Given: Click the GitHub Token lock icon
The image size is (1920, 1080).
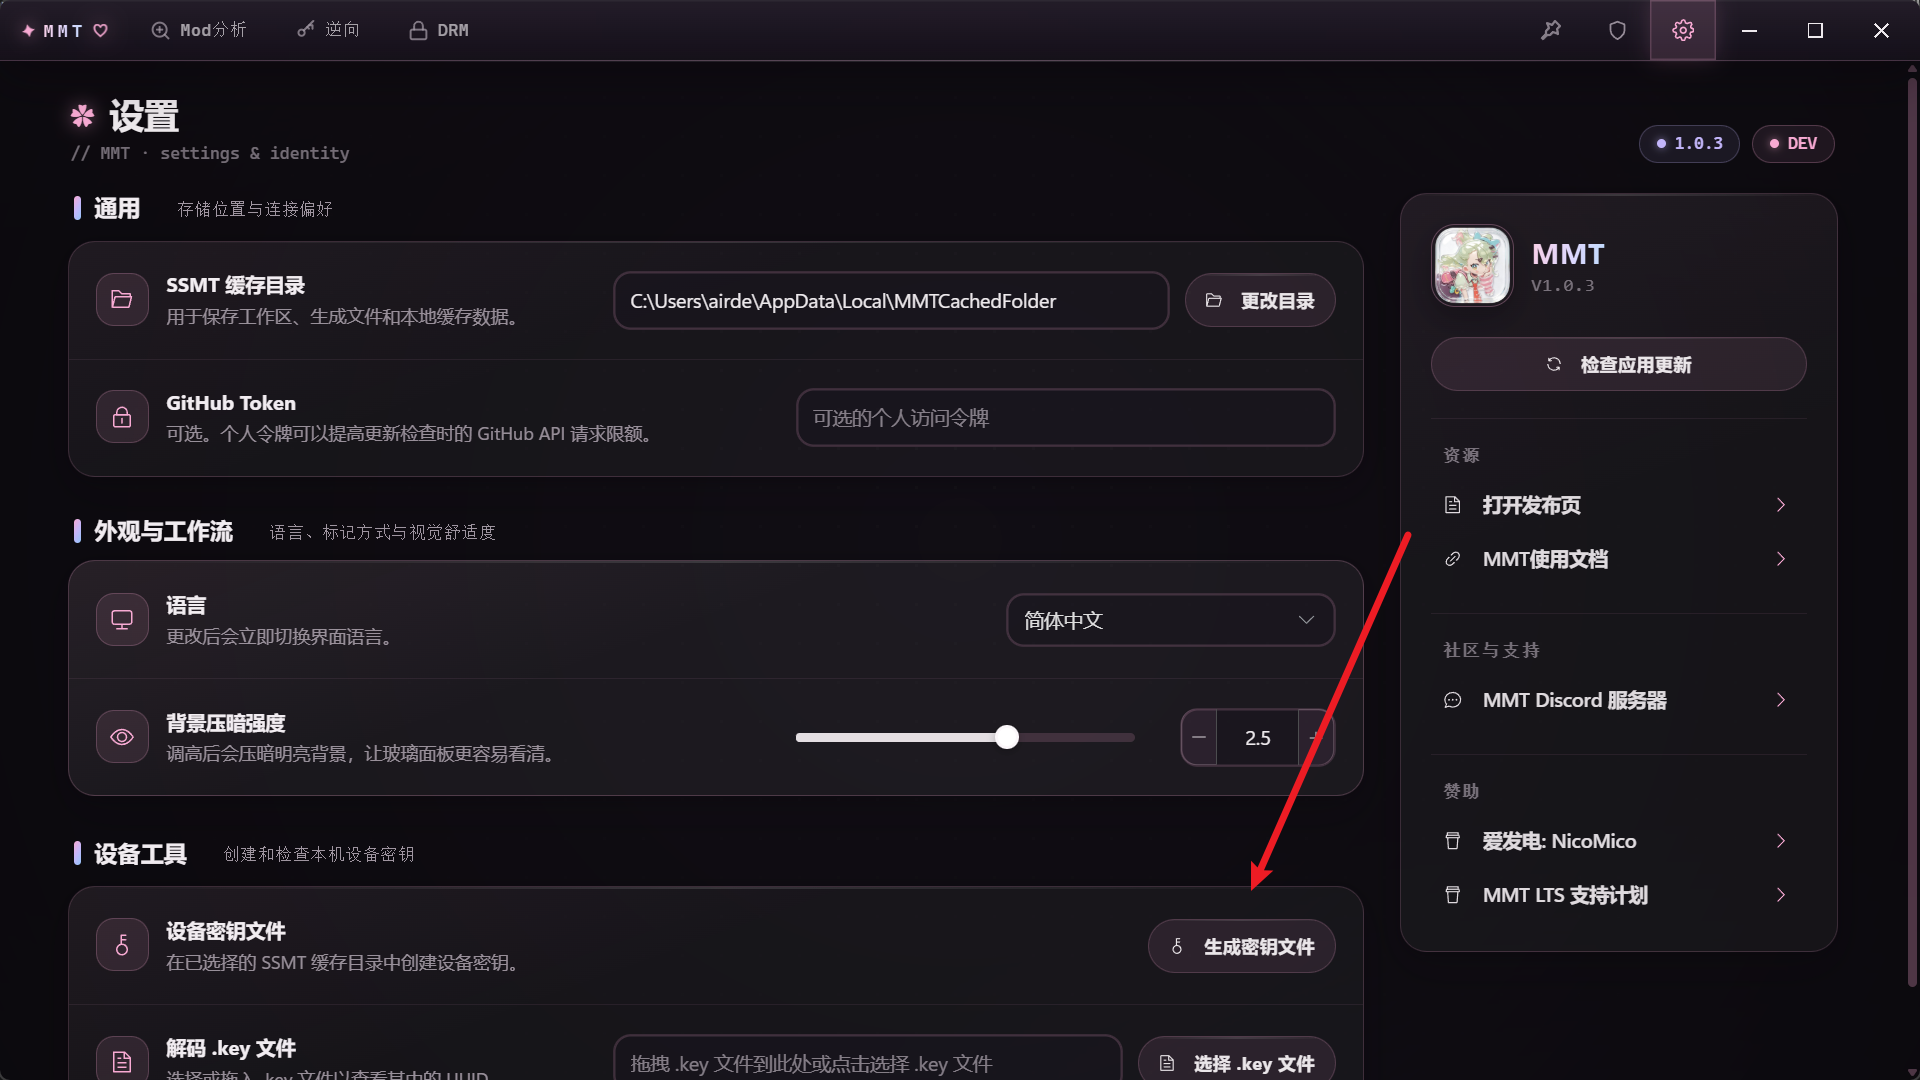Looking at the screenshot, I should click(122, 417).
